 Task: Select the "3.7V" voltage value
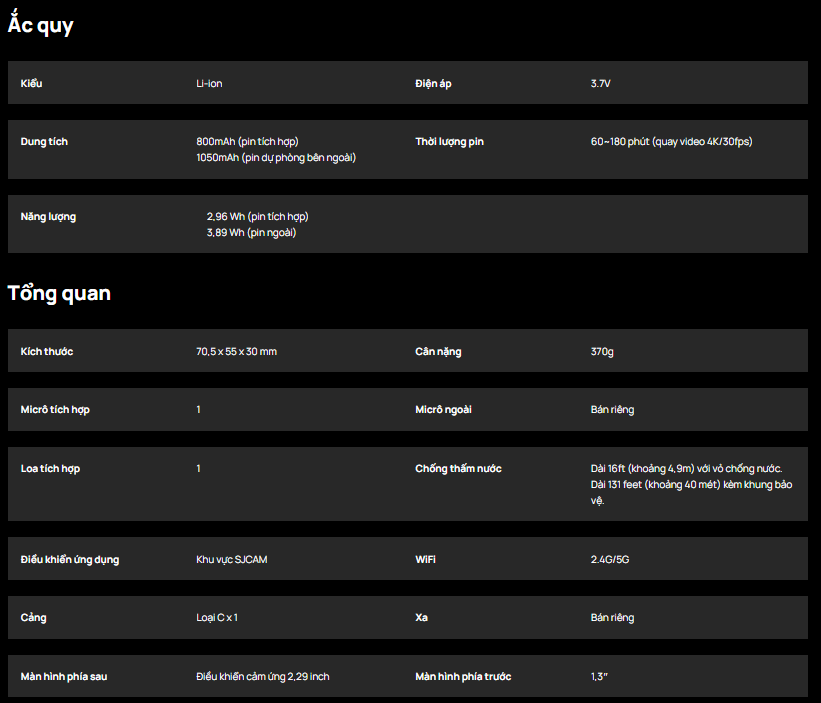600,83
